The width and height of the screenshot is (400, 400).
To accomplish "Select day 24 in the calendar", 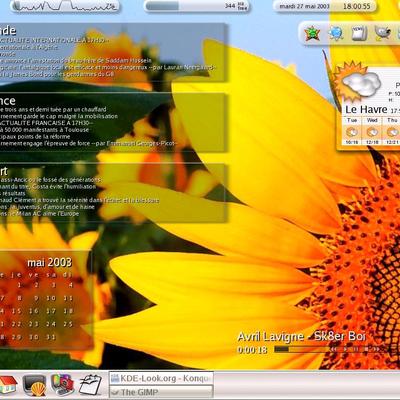I will click(51, 324).
